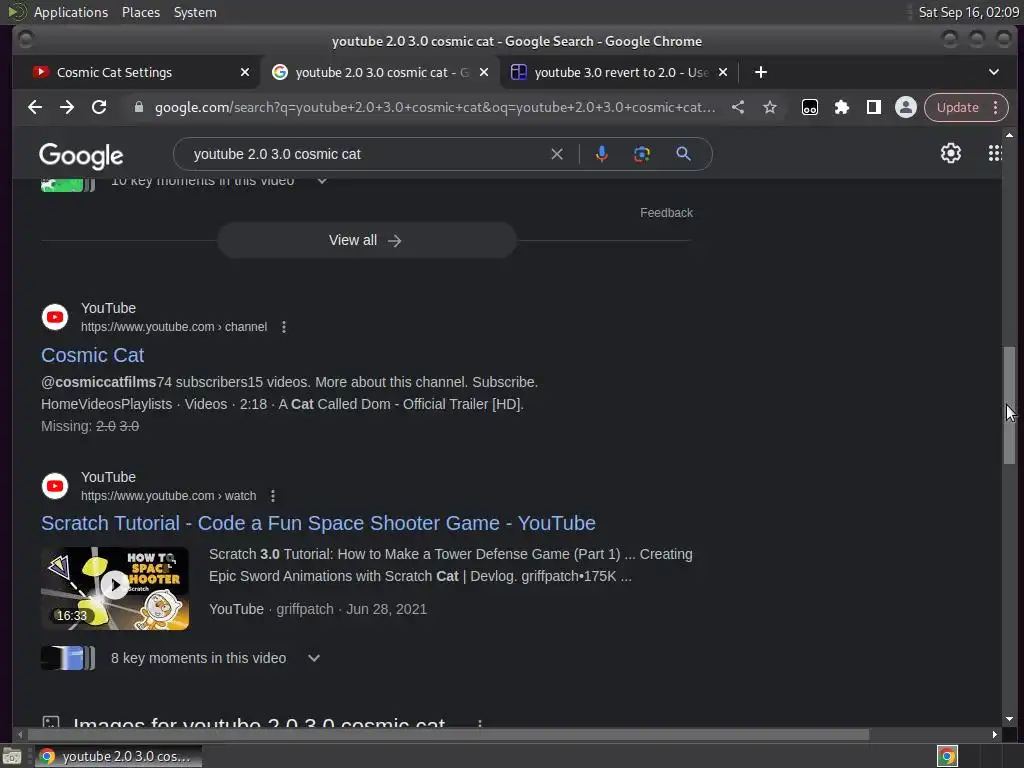Screen dimensions: 1024x768
Task: Open the Google apps grid
Action: pyautogui.click(x=994, y=153)
